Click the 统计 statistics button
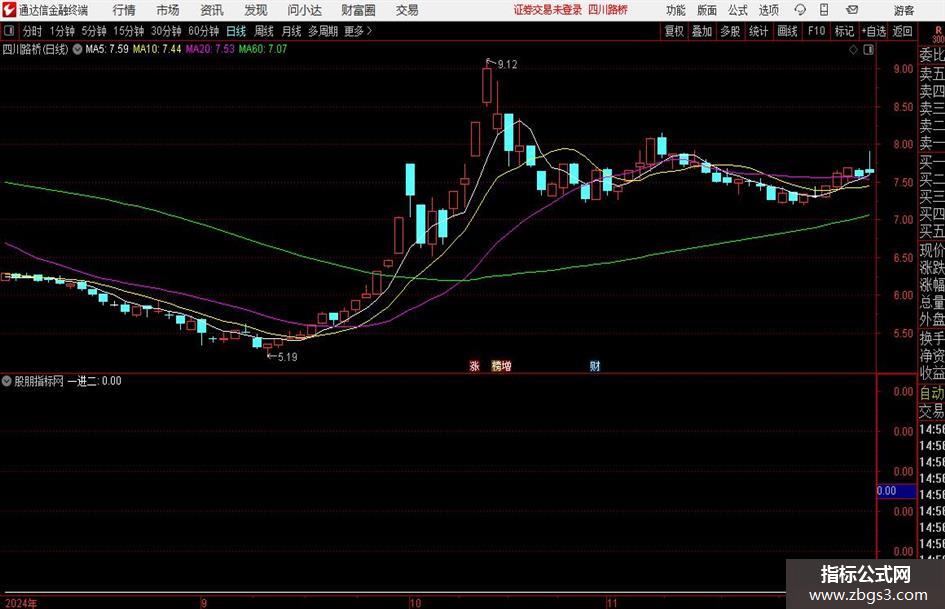 point(759,31)
